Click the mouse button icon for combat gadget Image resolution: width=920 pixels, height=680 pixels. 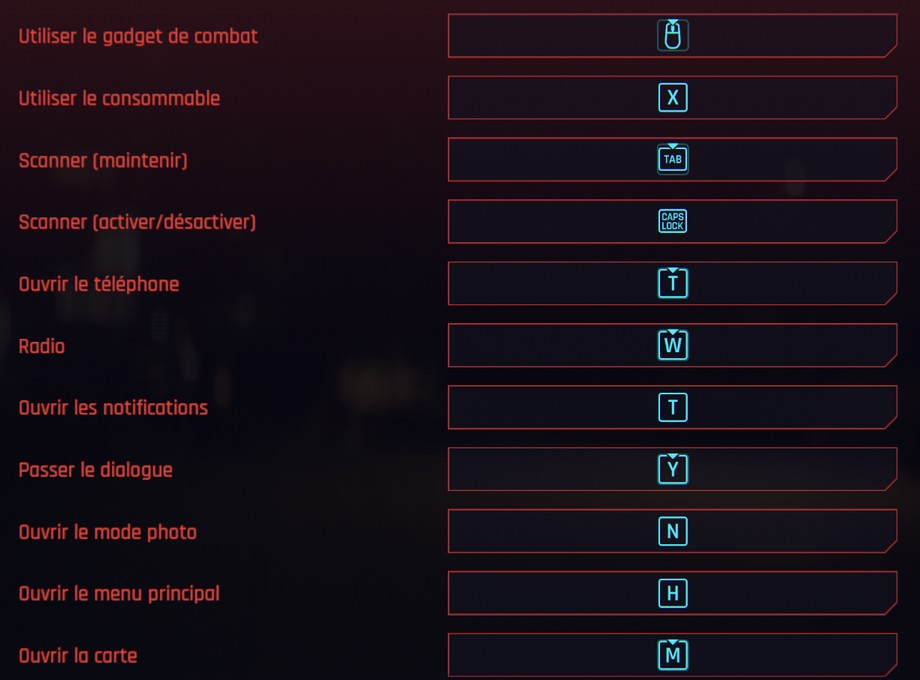click(x=672, y=35)
